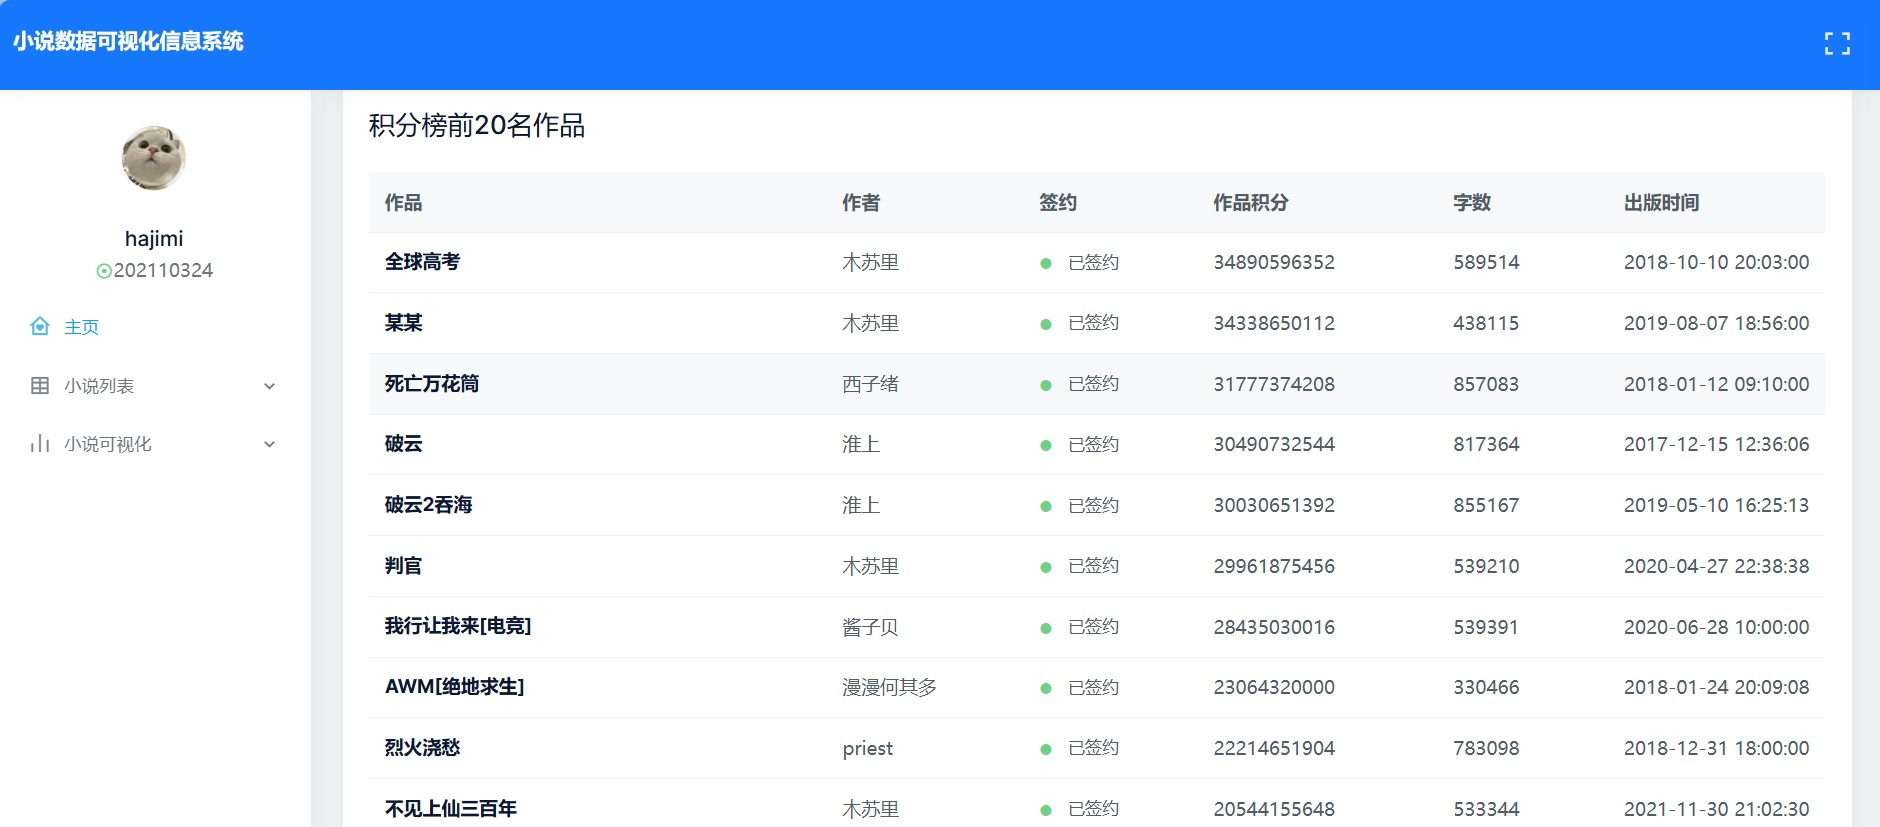1880x827 pixels.
Task: Select the novel title 破云
Action: point(403,444)
